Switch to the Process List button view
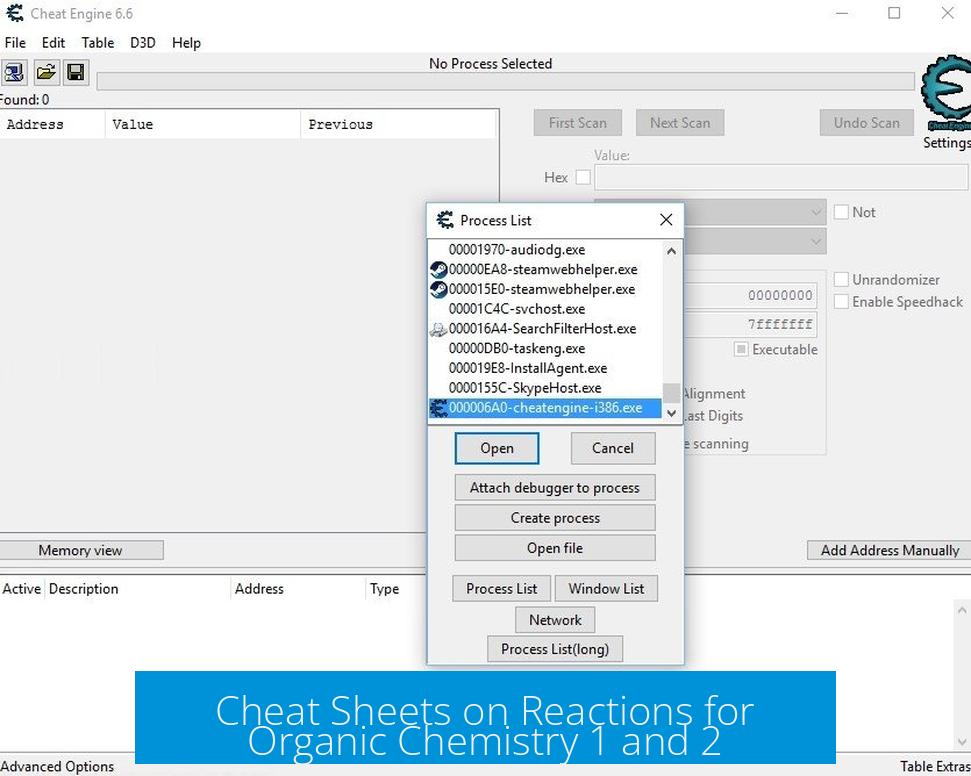Image resolution: width=971 pixels, height=776 pixels. 502,588
